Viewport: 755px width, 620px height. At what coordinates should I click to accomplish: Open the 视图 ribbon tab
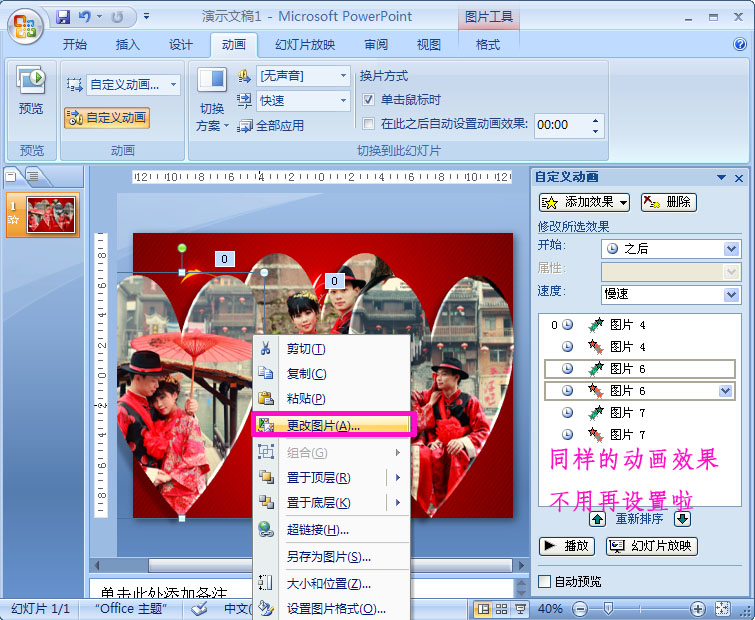pos(429,45)
